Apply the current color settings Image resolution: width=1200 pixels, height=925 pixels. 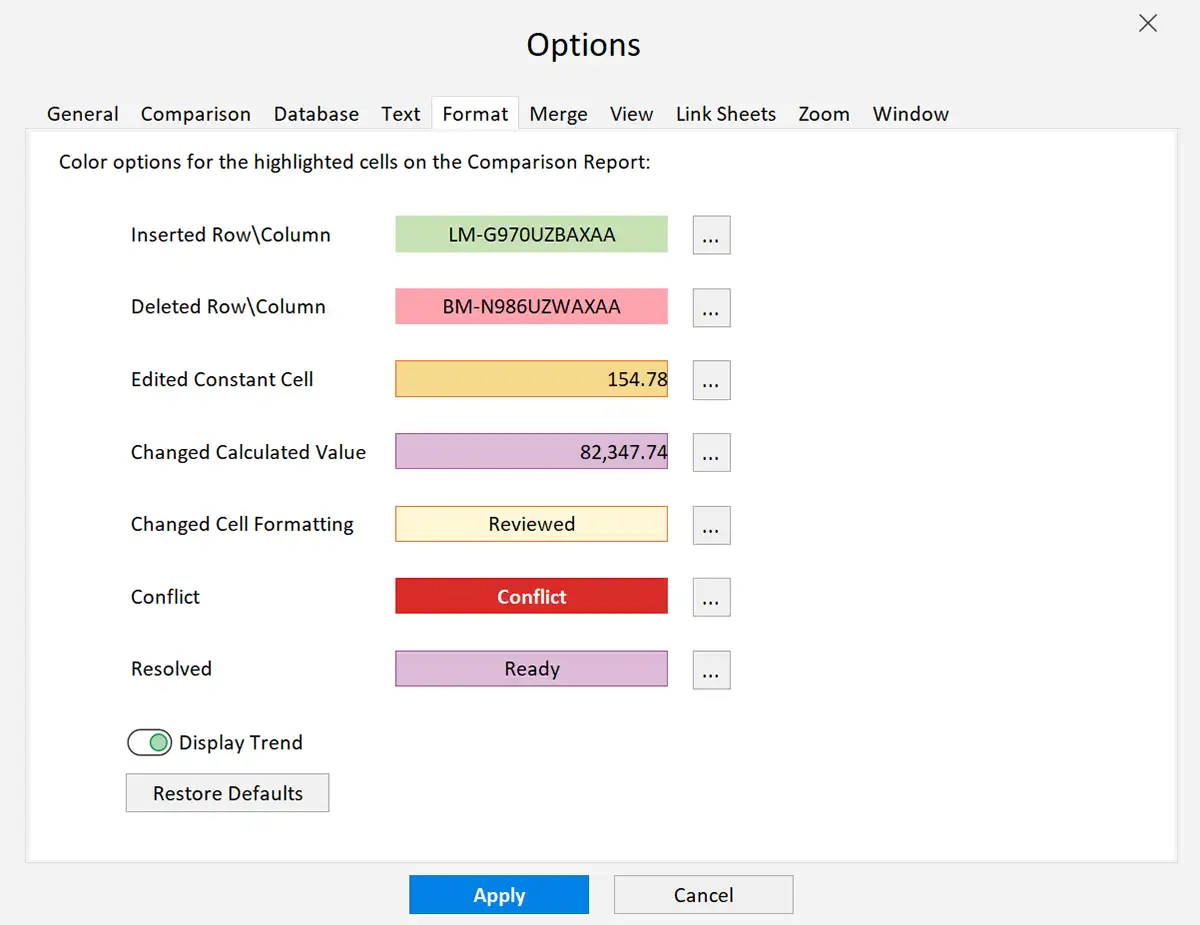pyautogui.click(x=499, y=894)
